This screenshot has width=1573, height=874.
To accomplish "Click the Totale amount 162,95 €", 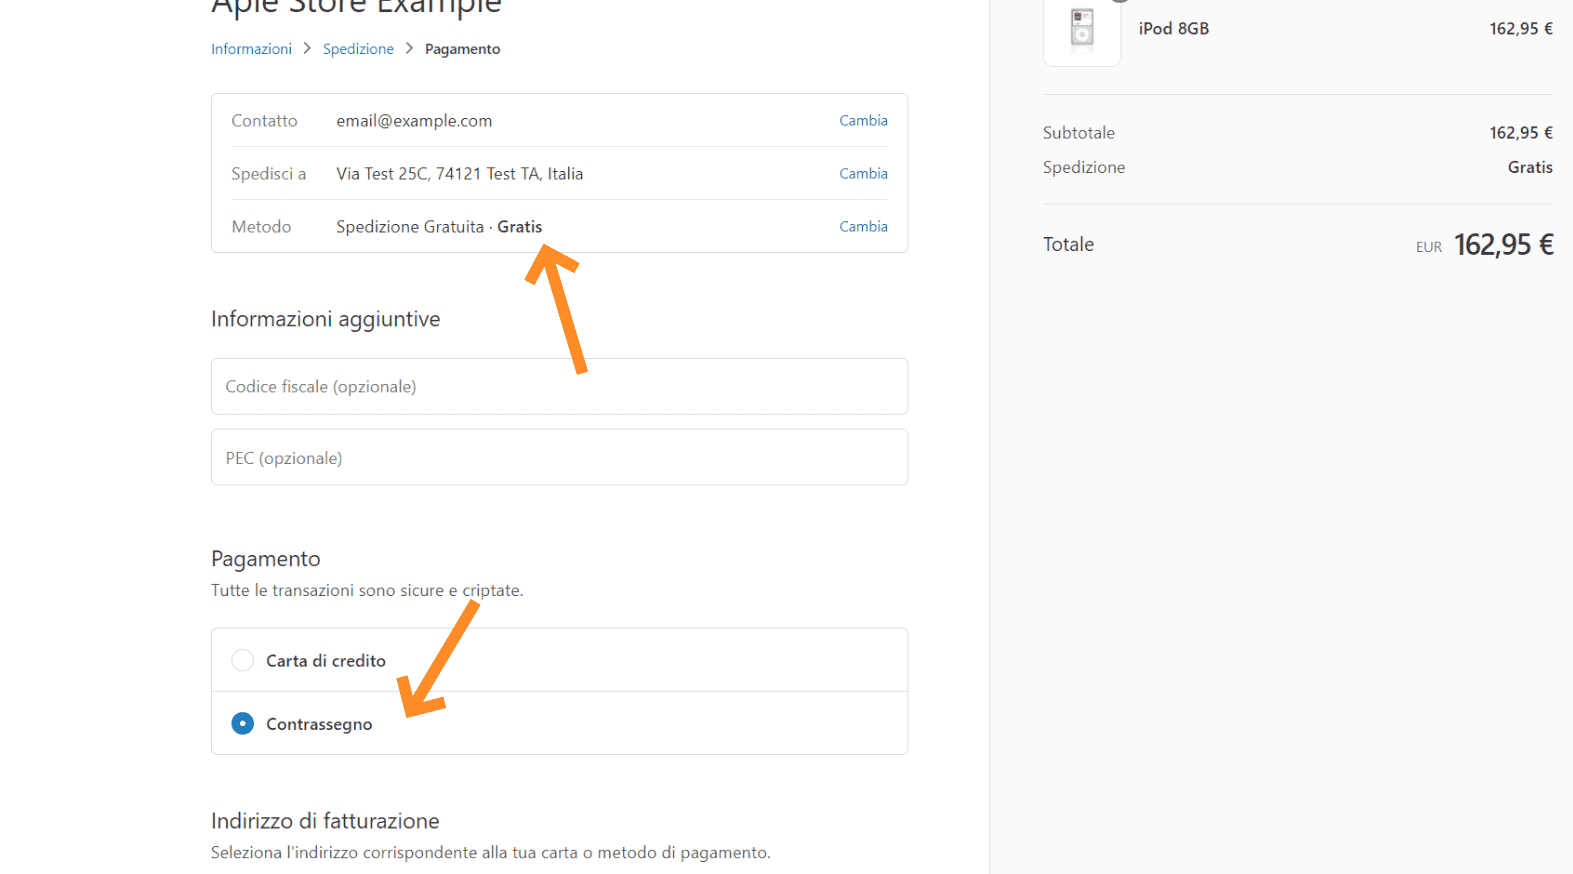I will point(1503,245).
